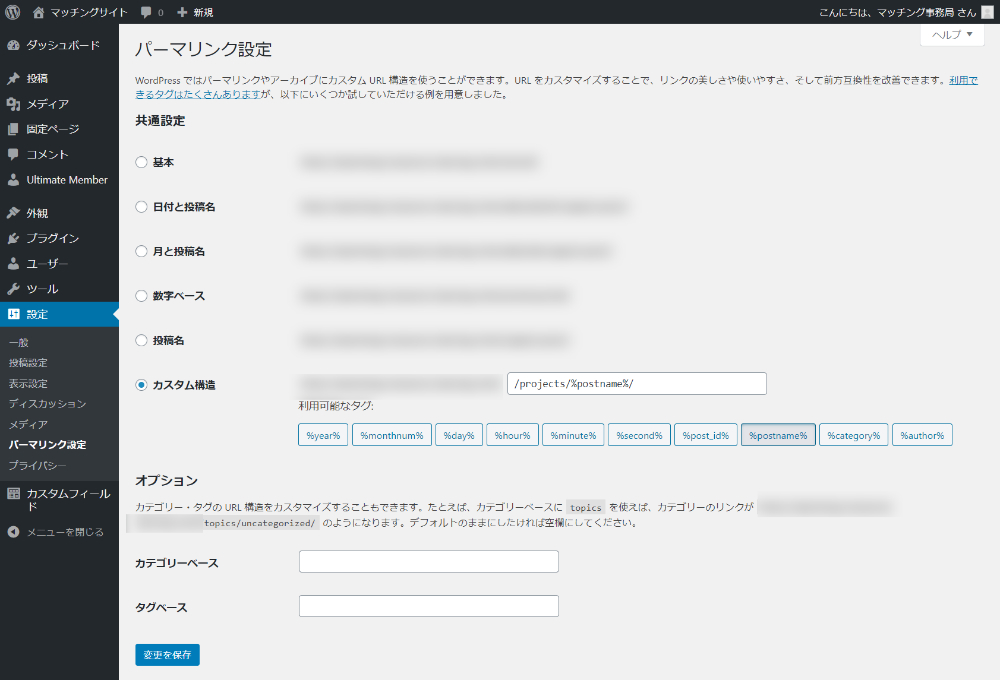Click the home icon beside マッチングサイト
Image resolution: width=1000 pixels, height=680 pixels.
(38, 12)
